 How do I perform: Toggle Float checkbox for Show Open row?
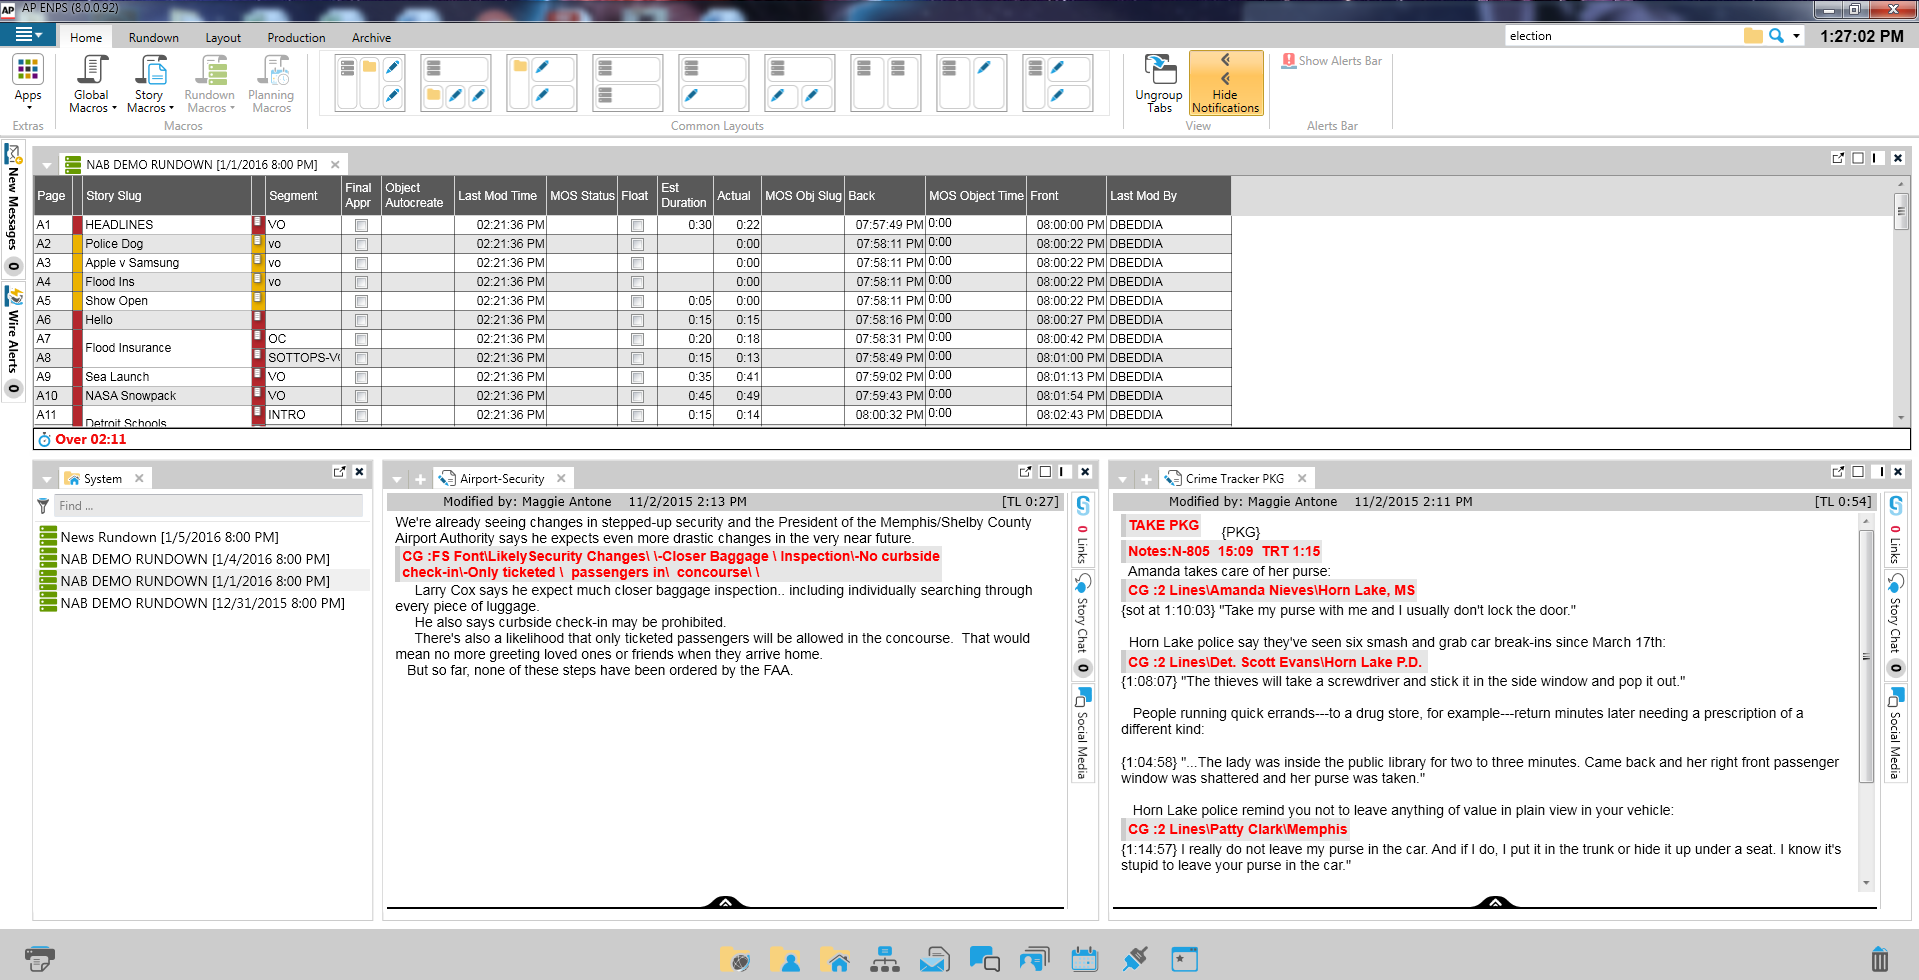(x=637, y=302)
